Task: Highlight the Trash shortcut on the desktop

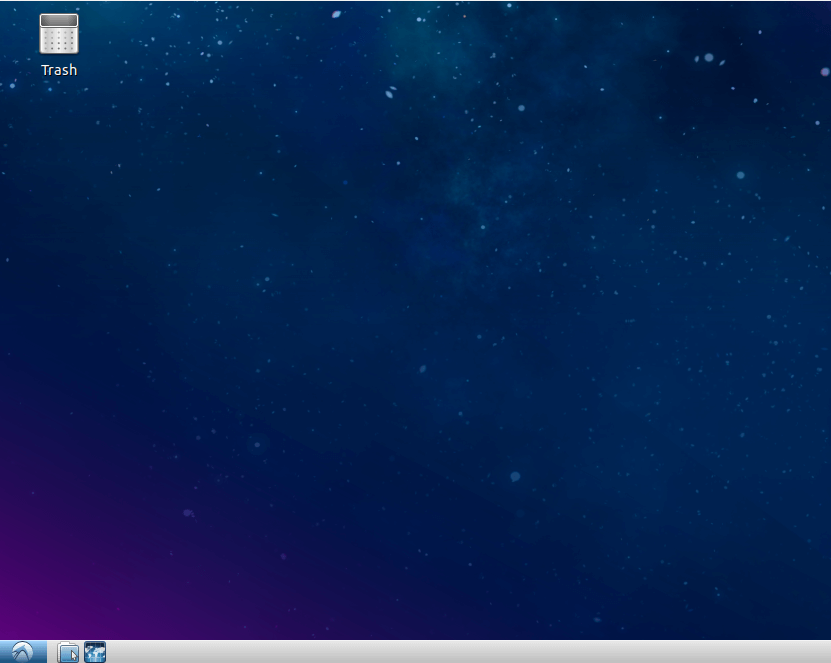Action: pos(59,46)
